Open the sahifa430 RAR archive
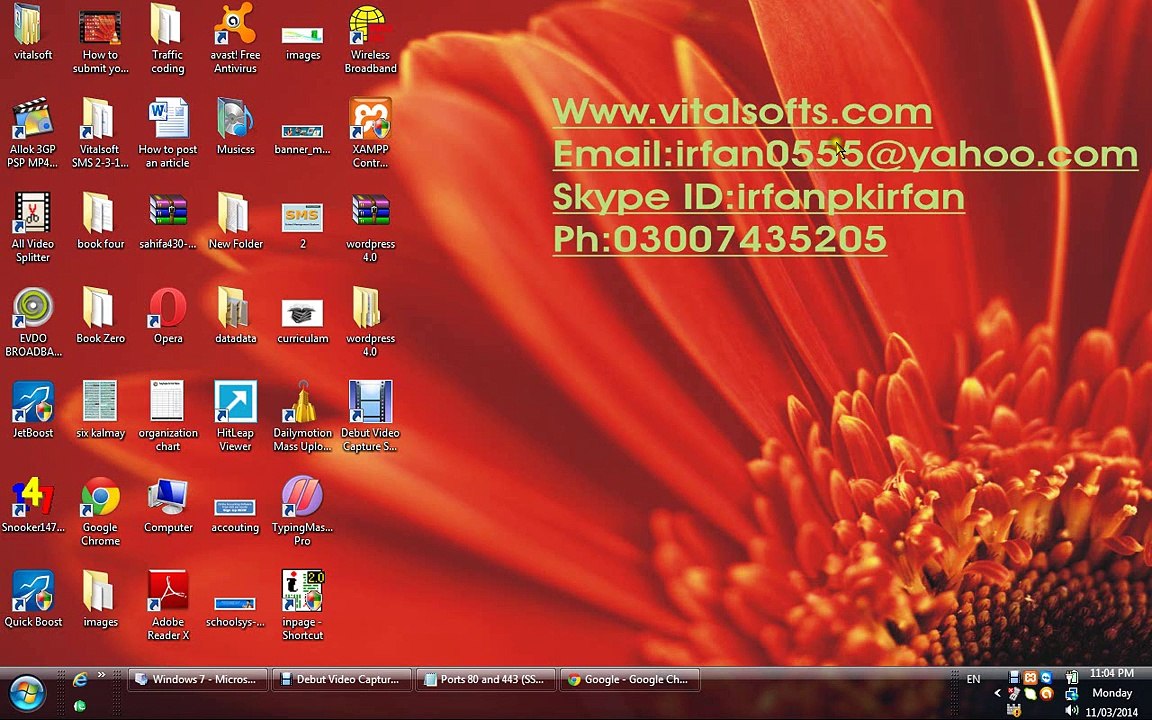Image resolution: width=1152 pixels, height=720 pixels. pos(168,221)
